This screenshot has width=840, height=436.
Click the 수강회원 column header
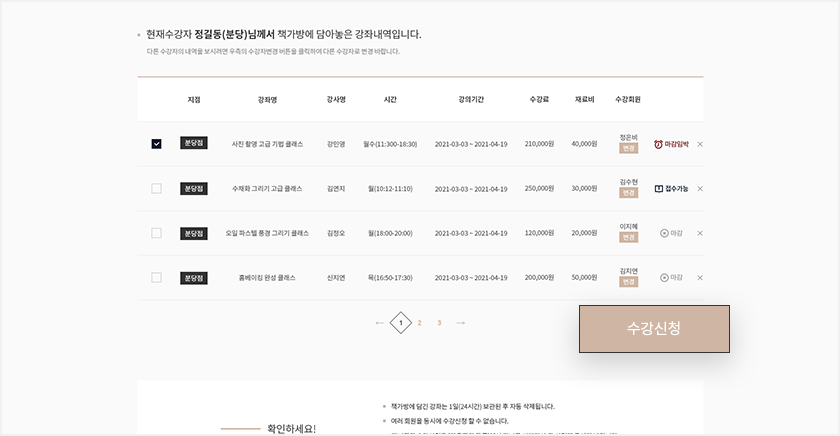(628, 99)
